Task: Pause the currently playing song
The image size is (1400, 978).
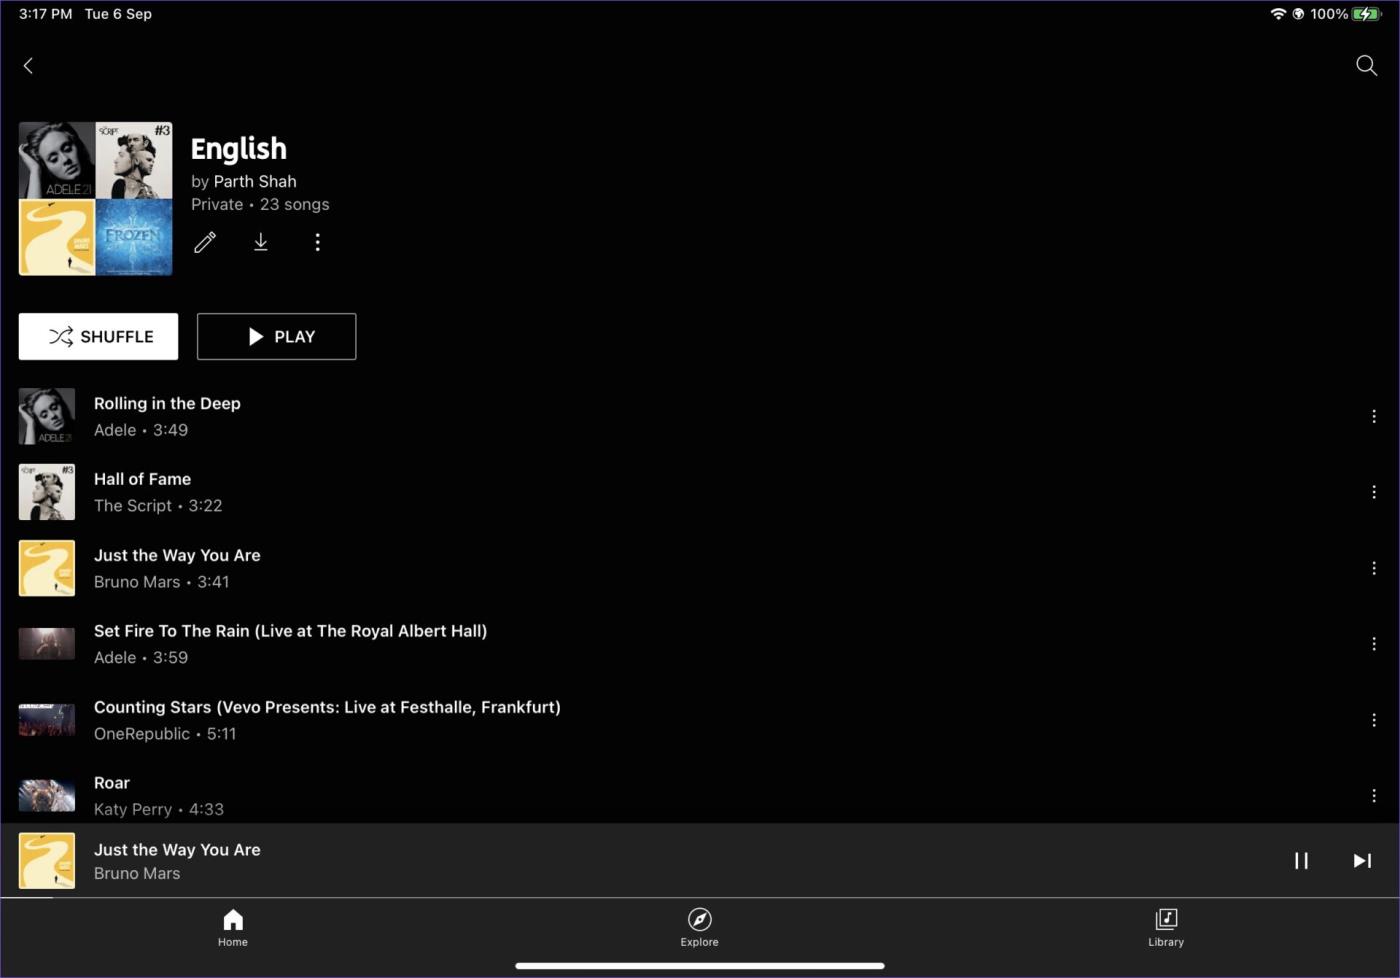Action: click(x=1301, y=861)
